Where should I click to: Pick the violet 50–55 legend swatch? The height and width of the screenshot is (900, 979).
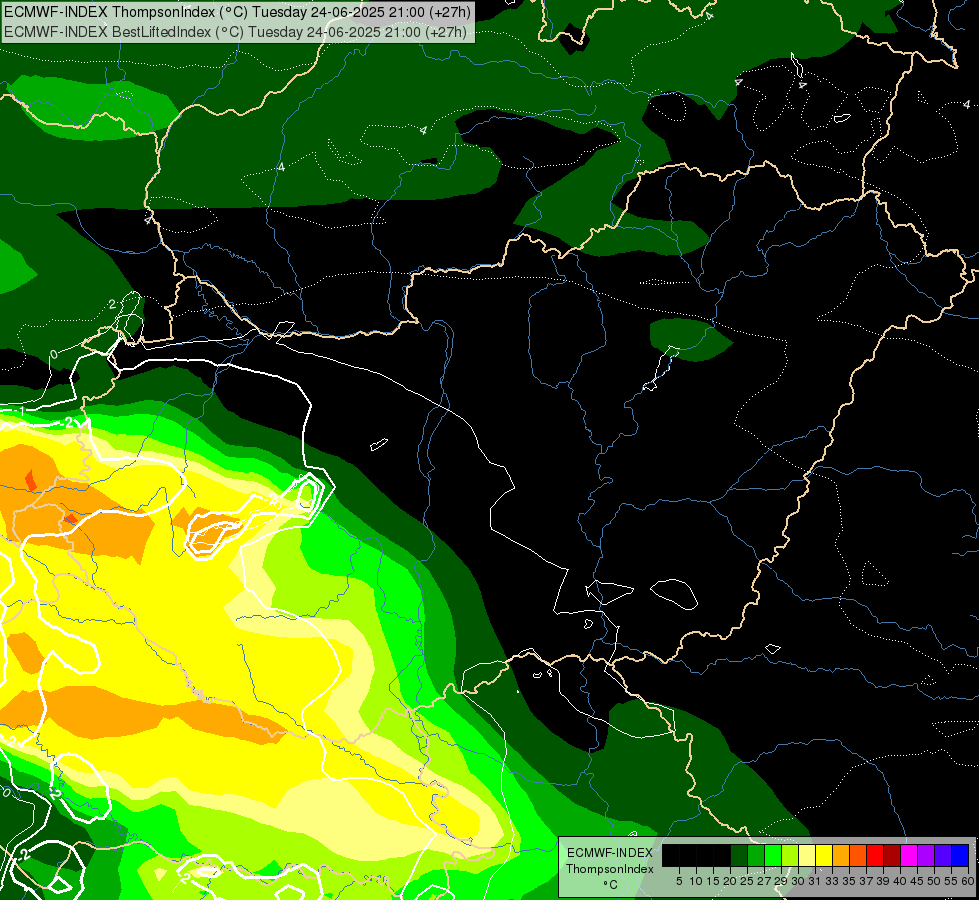coord(943,855)
